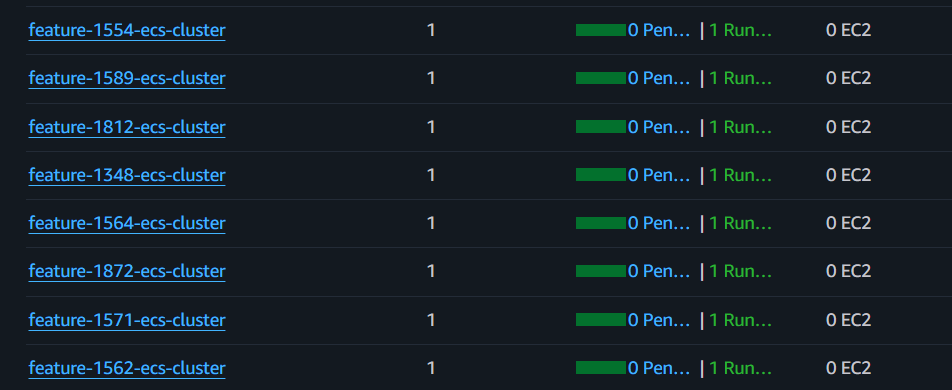Open the feature-1562-ecs-cluster link
The image size is (952, 390).
point(127,368)
